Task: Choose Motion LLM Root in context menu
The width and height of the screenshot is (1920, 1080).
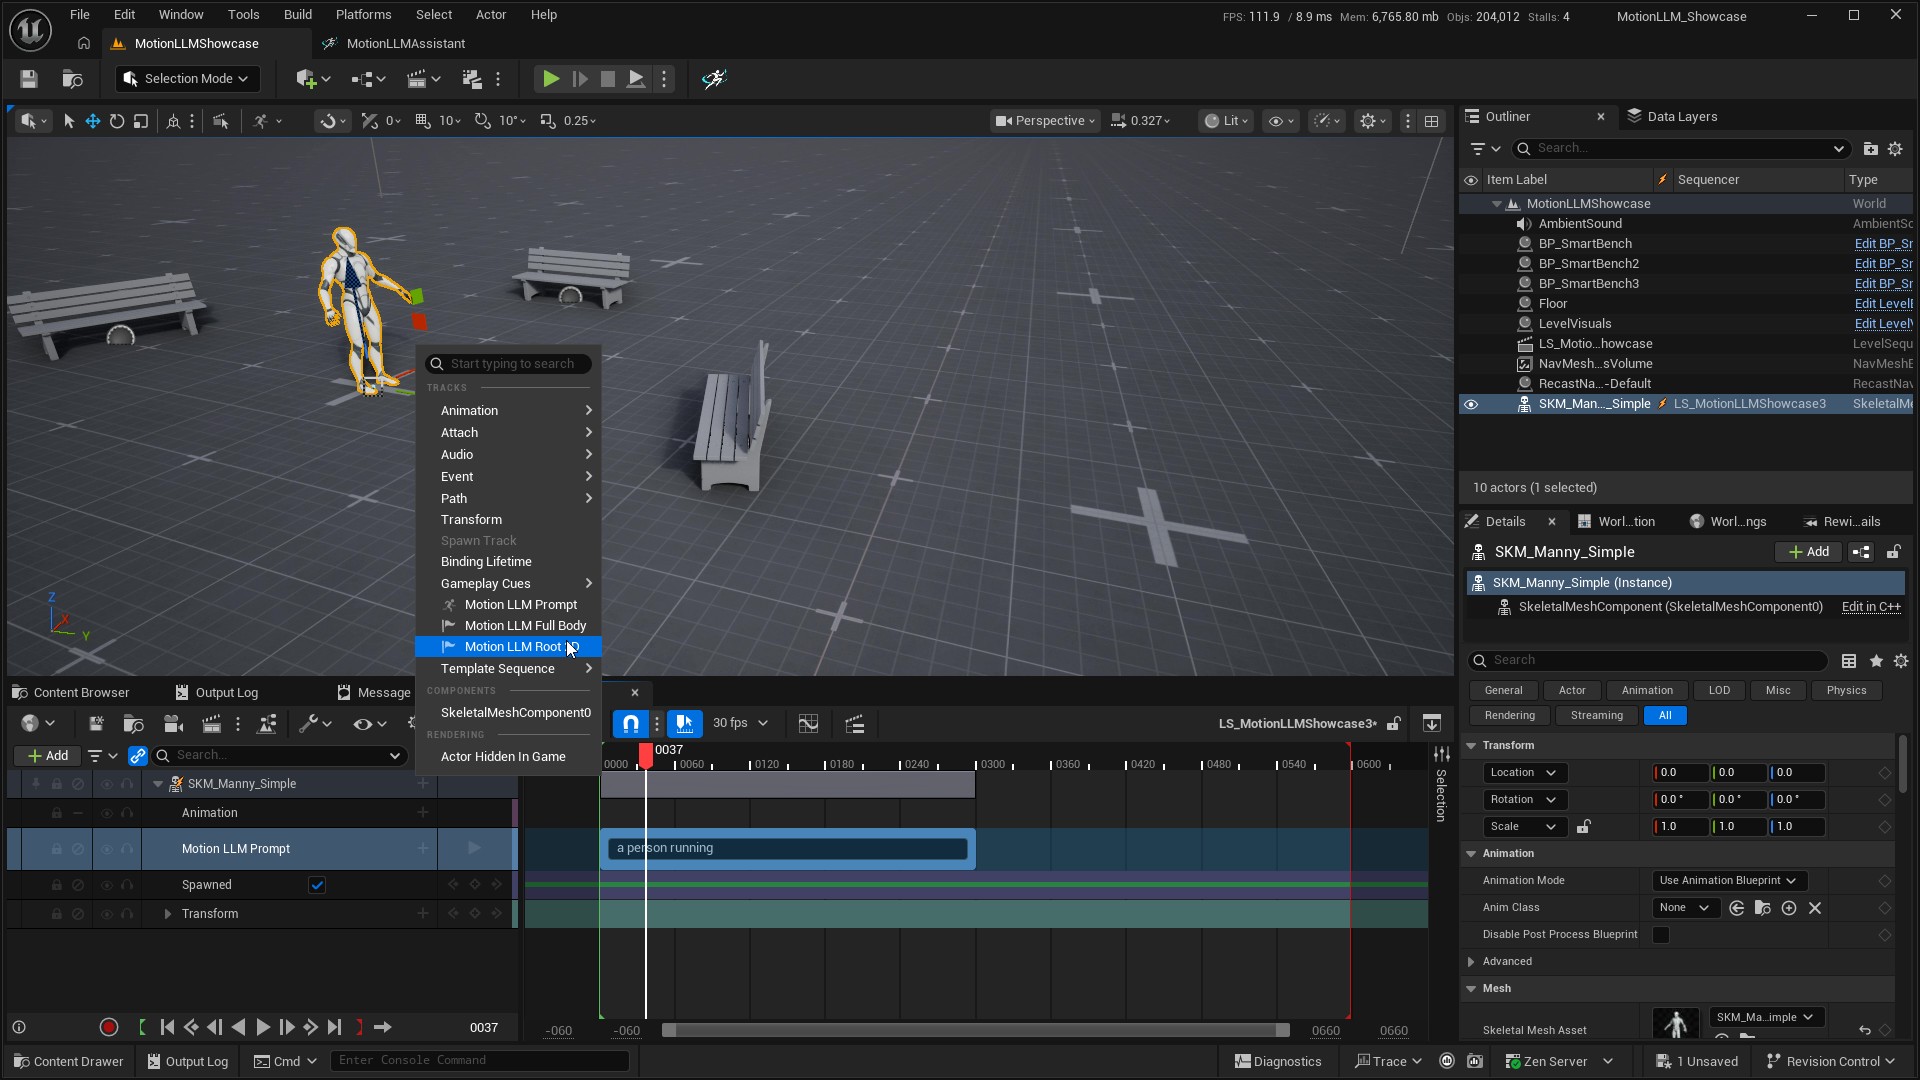Action: [x=508, y=647]
